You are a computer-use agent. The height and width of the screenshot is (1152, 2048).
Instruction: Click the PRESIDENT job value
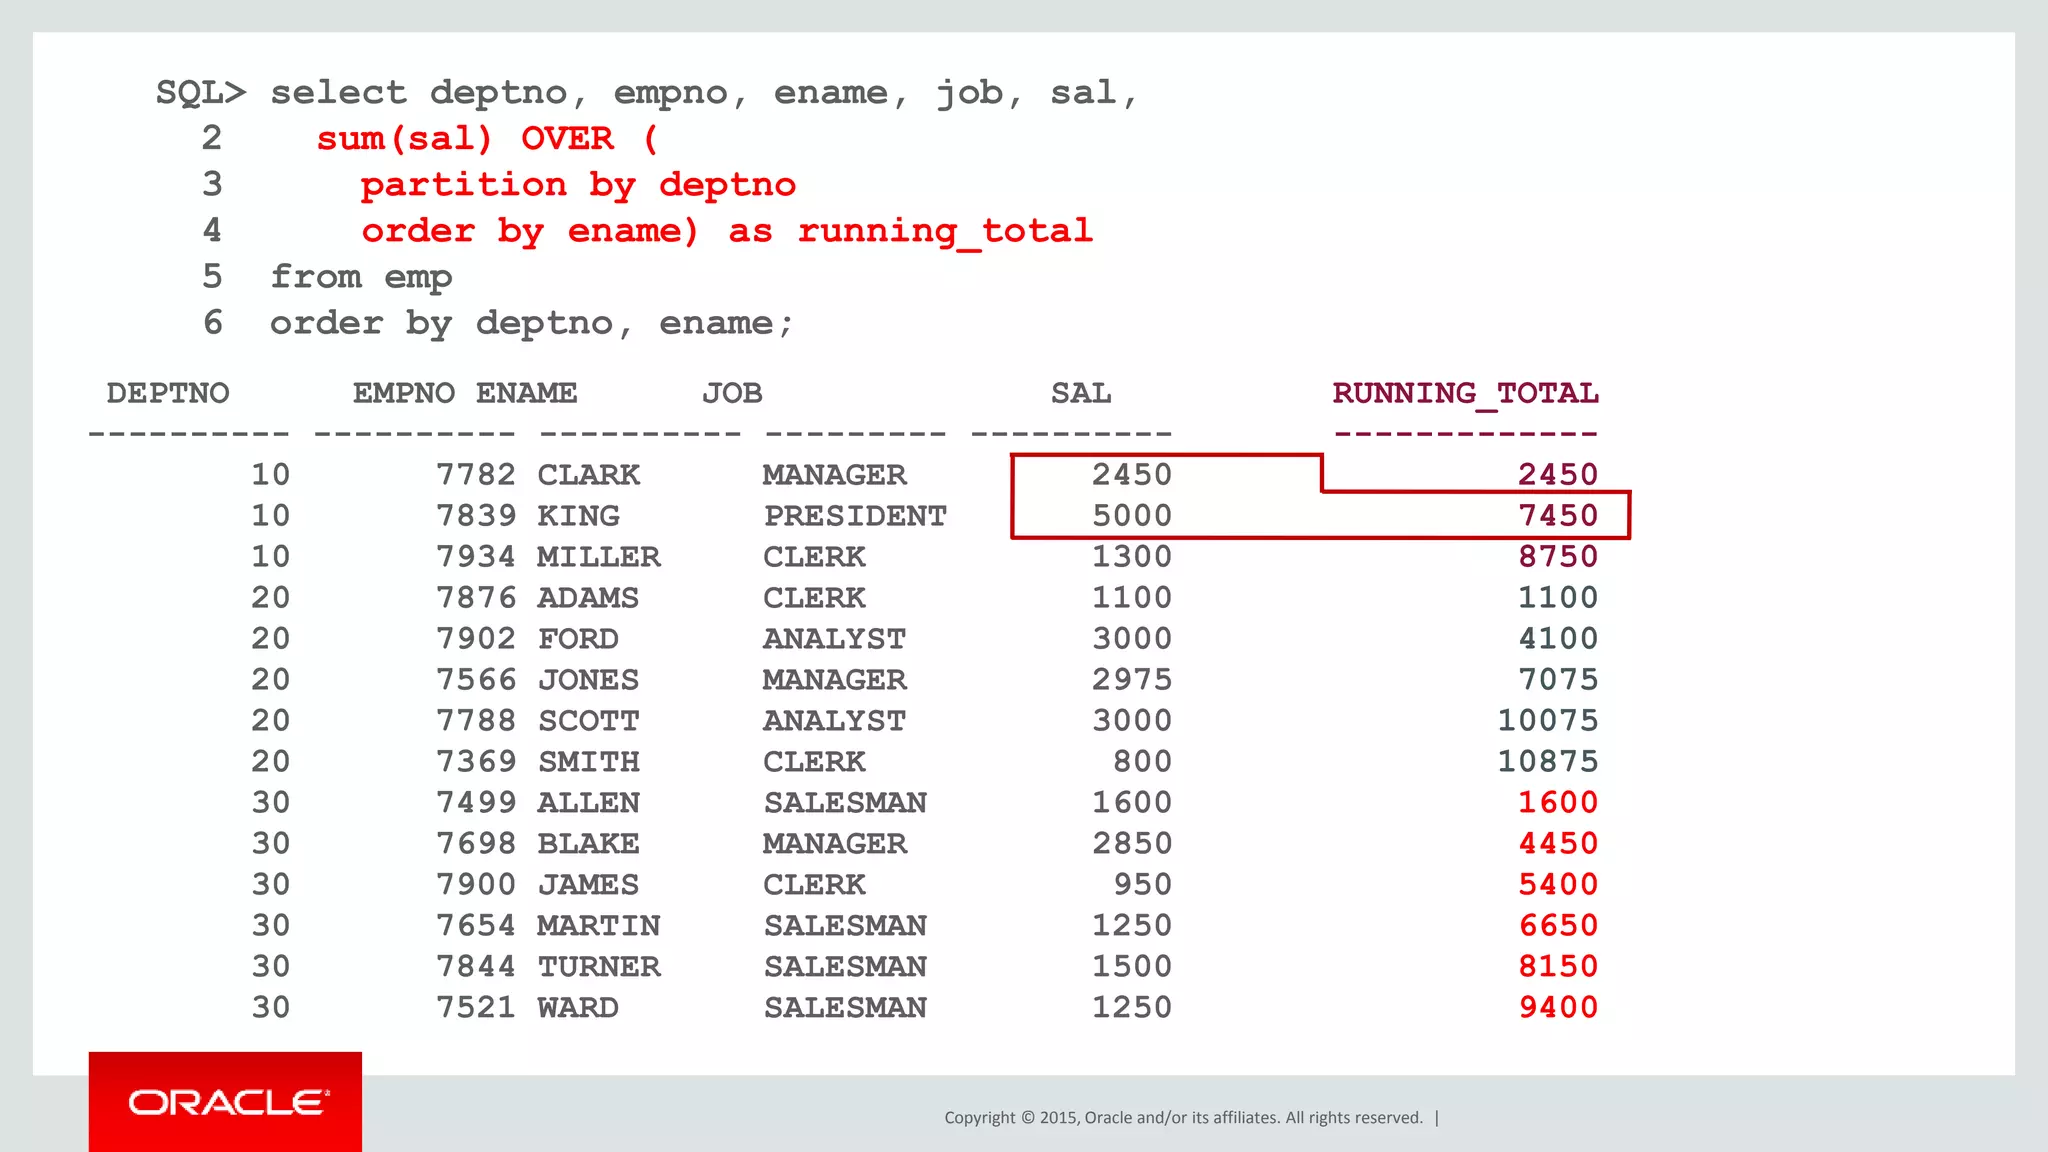click(x=855, y=516)
